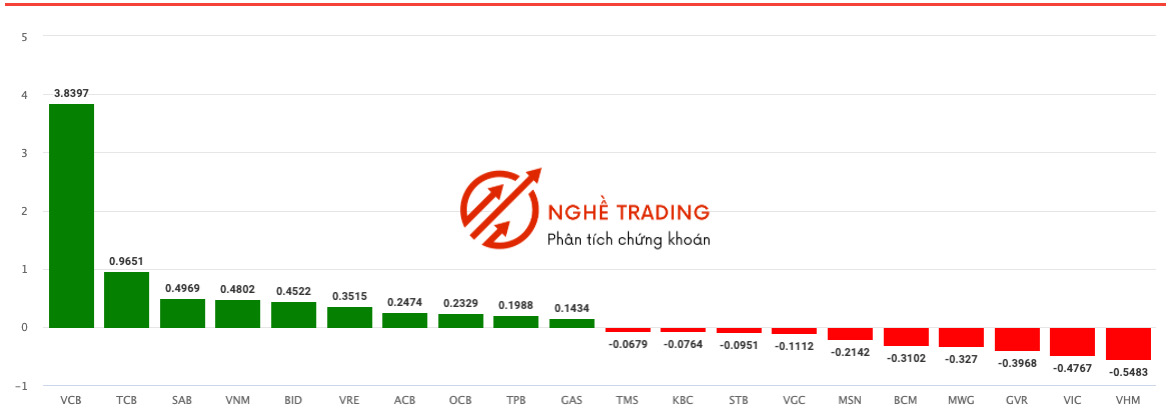
Task: Click the red BCM bar
Action: point(906,337)
